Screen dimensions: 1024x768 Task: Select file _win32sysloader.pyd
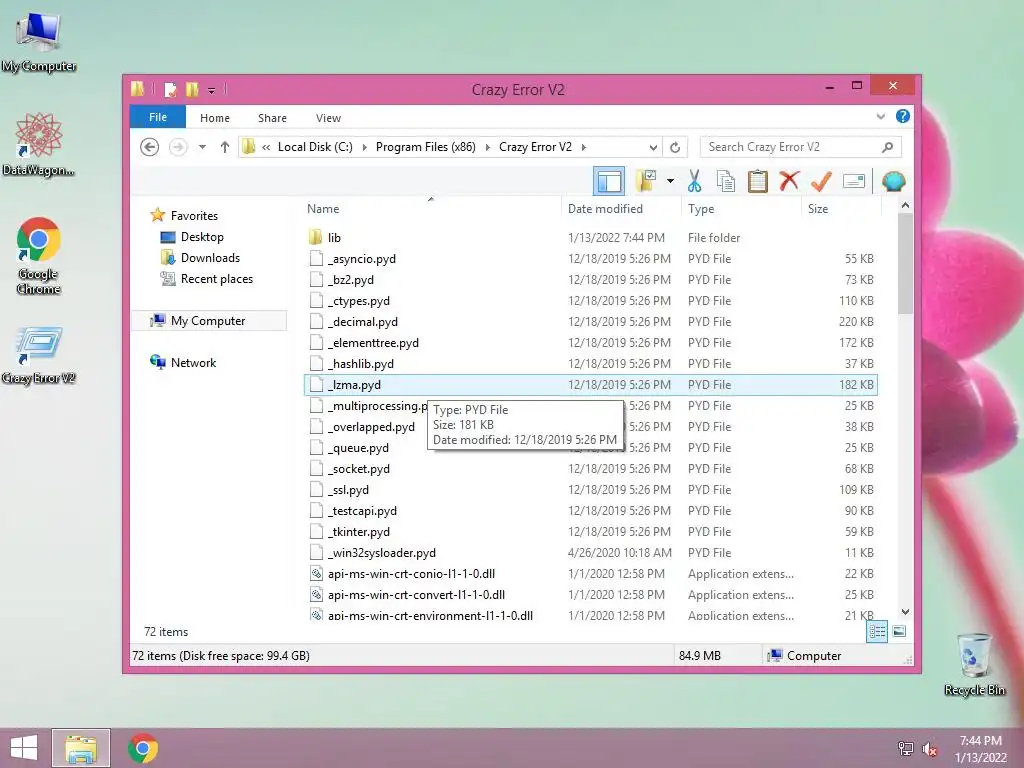click(x=590, y=552)
